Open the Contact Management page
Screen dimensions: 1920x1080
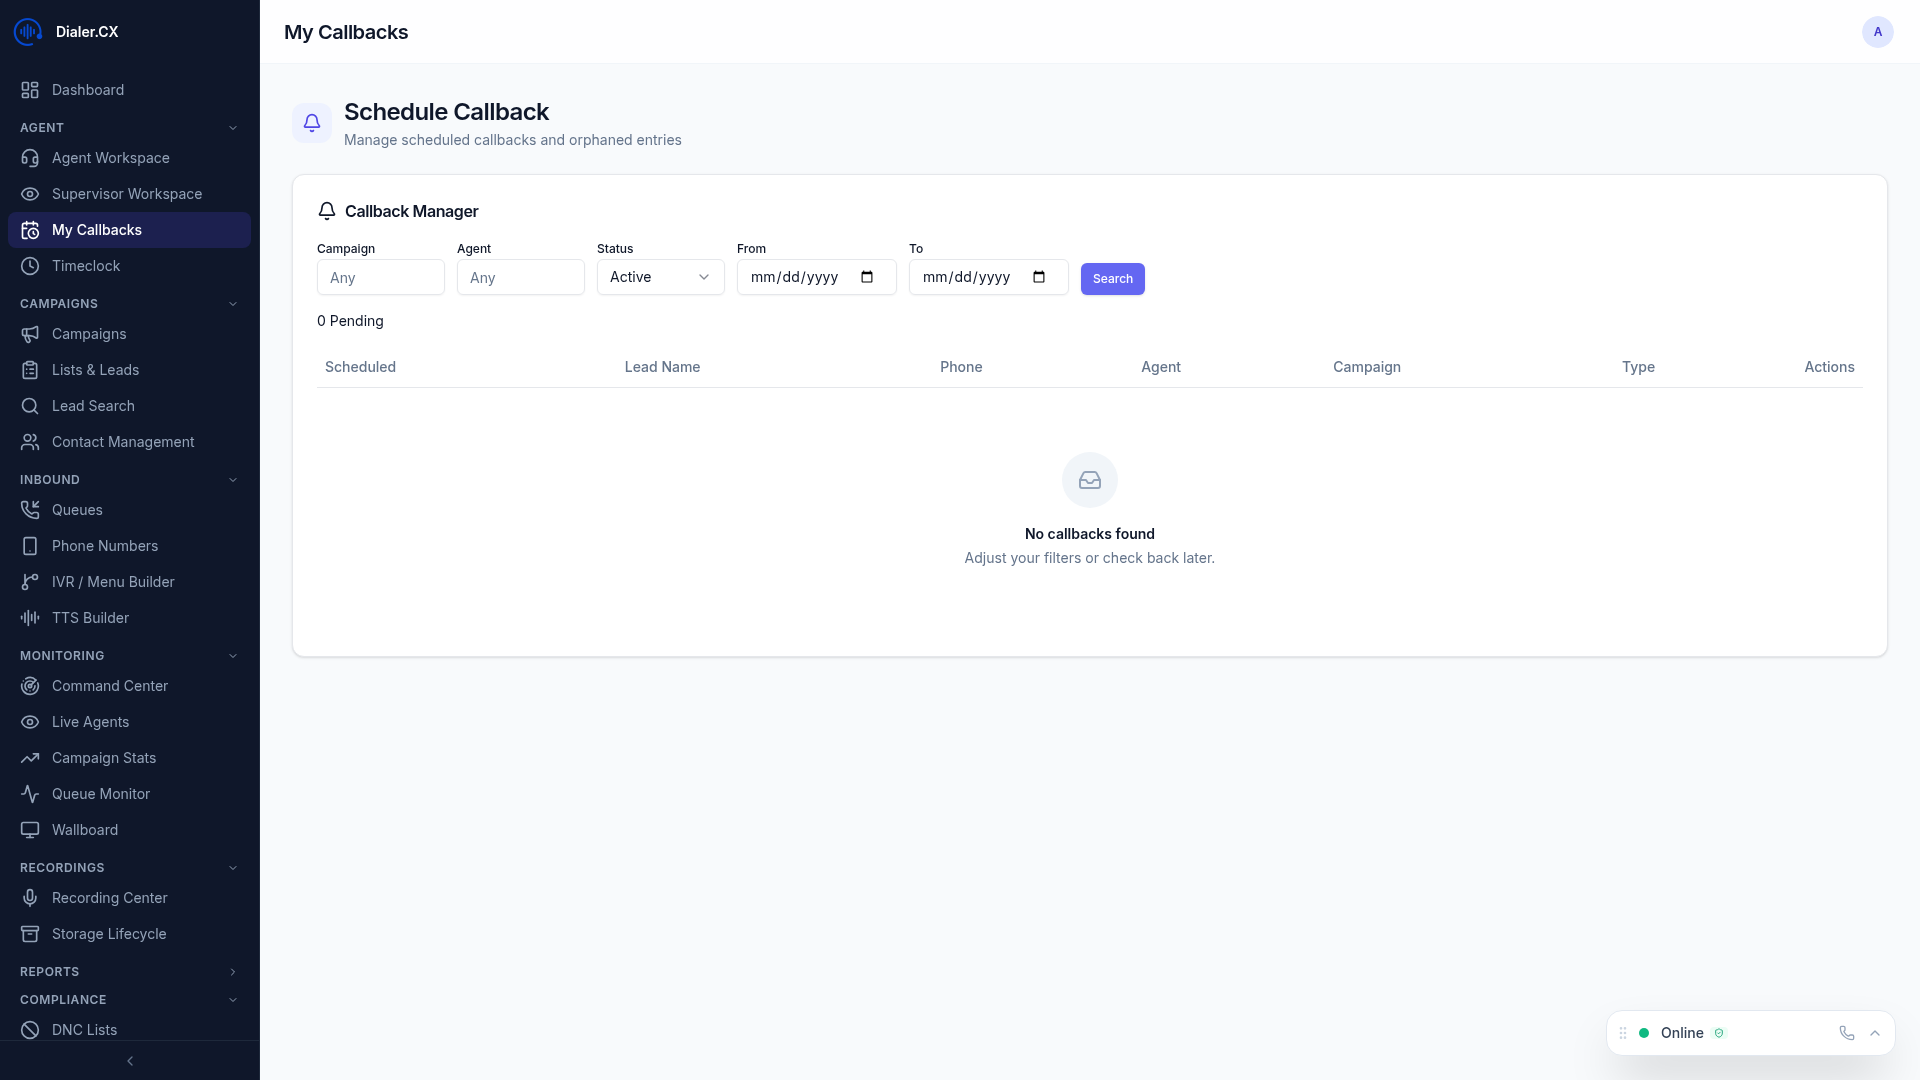123,442
